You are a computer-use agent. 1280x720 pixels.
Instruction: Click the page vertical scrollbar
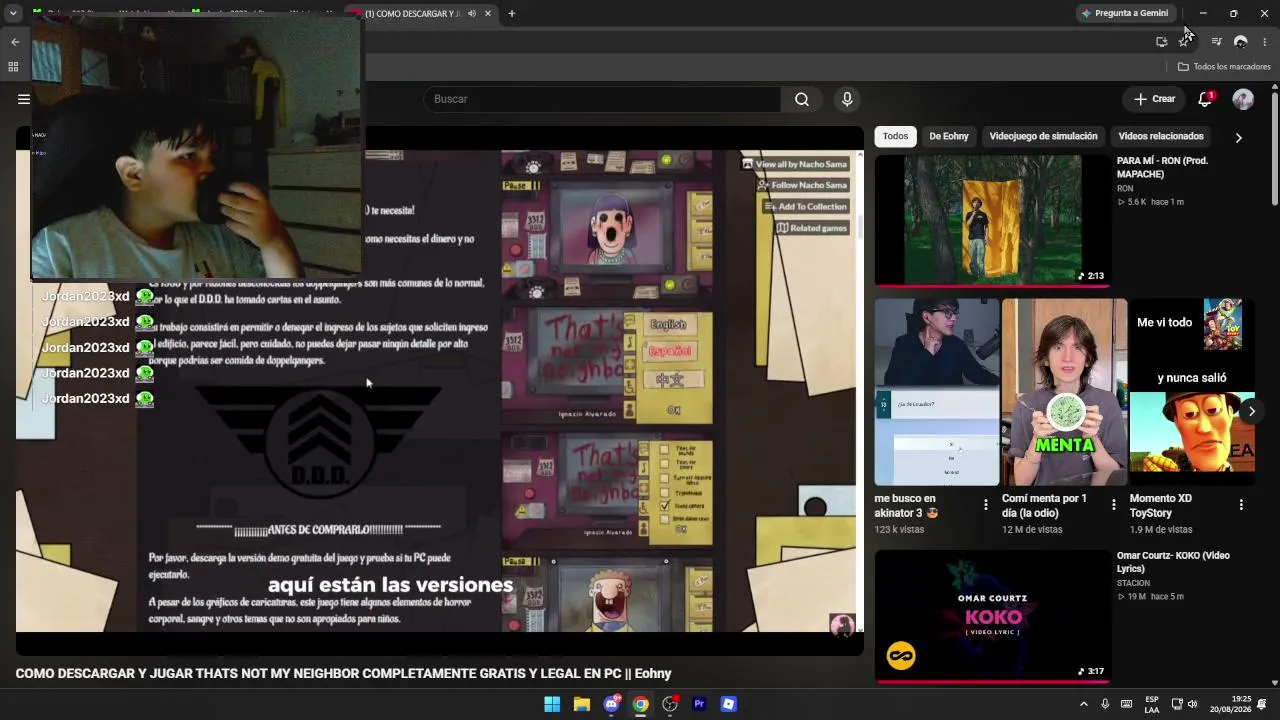pyautogui.click(x=1275, y=150)
